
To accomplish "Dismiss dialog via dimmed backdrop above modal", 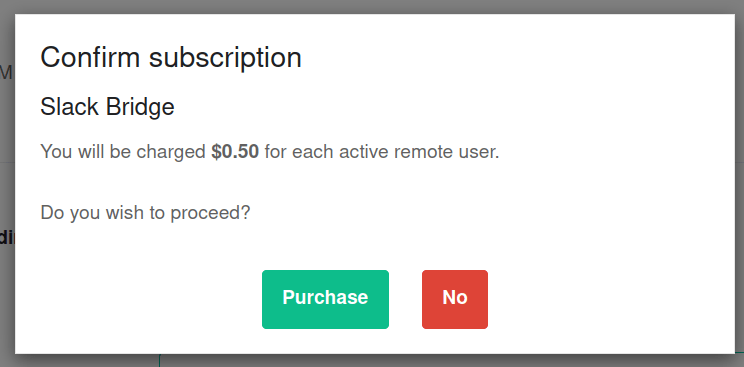I will coord(372,6).
